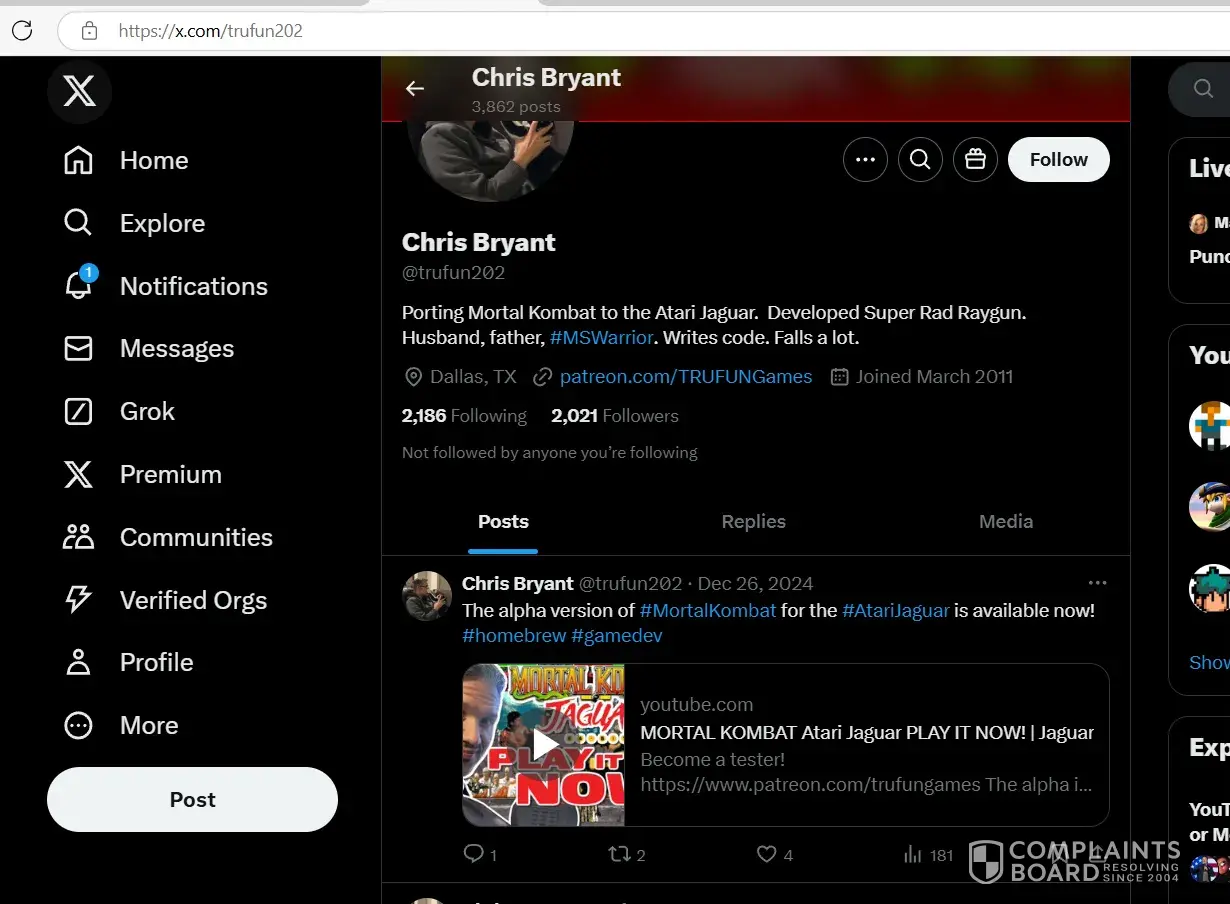Screen dimensions: 1230x904
Task: Go back using the arrow icon
Action: click(415, 89)
